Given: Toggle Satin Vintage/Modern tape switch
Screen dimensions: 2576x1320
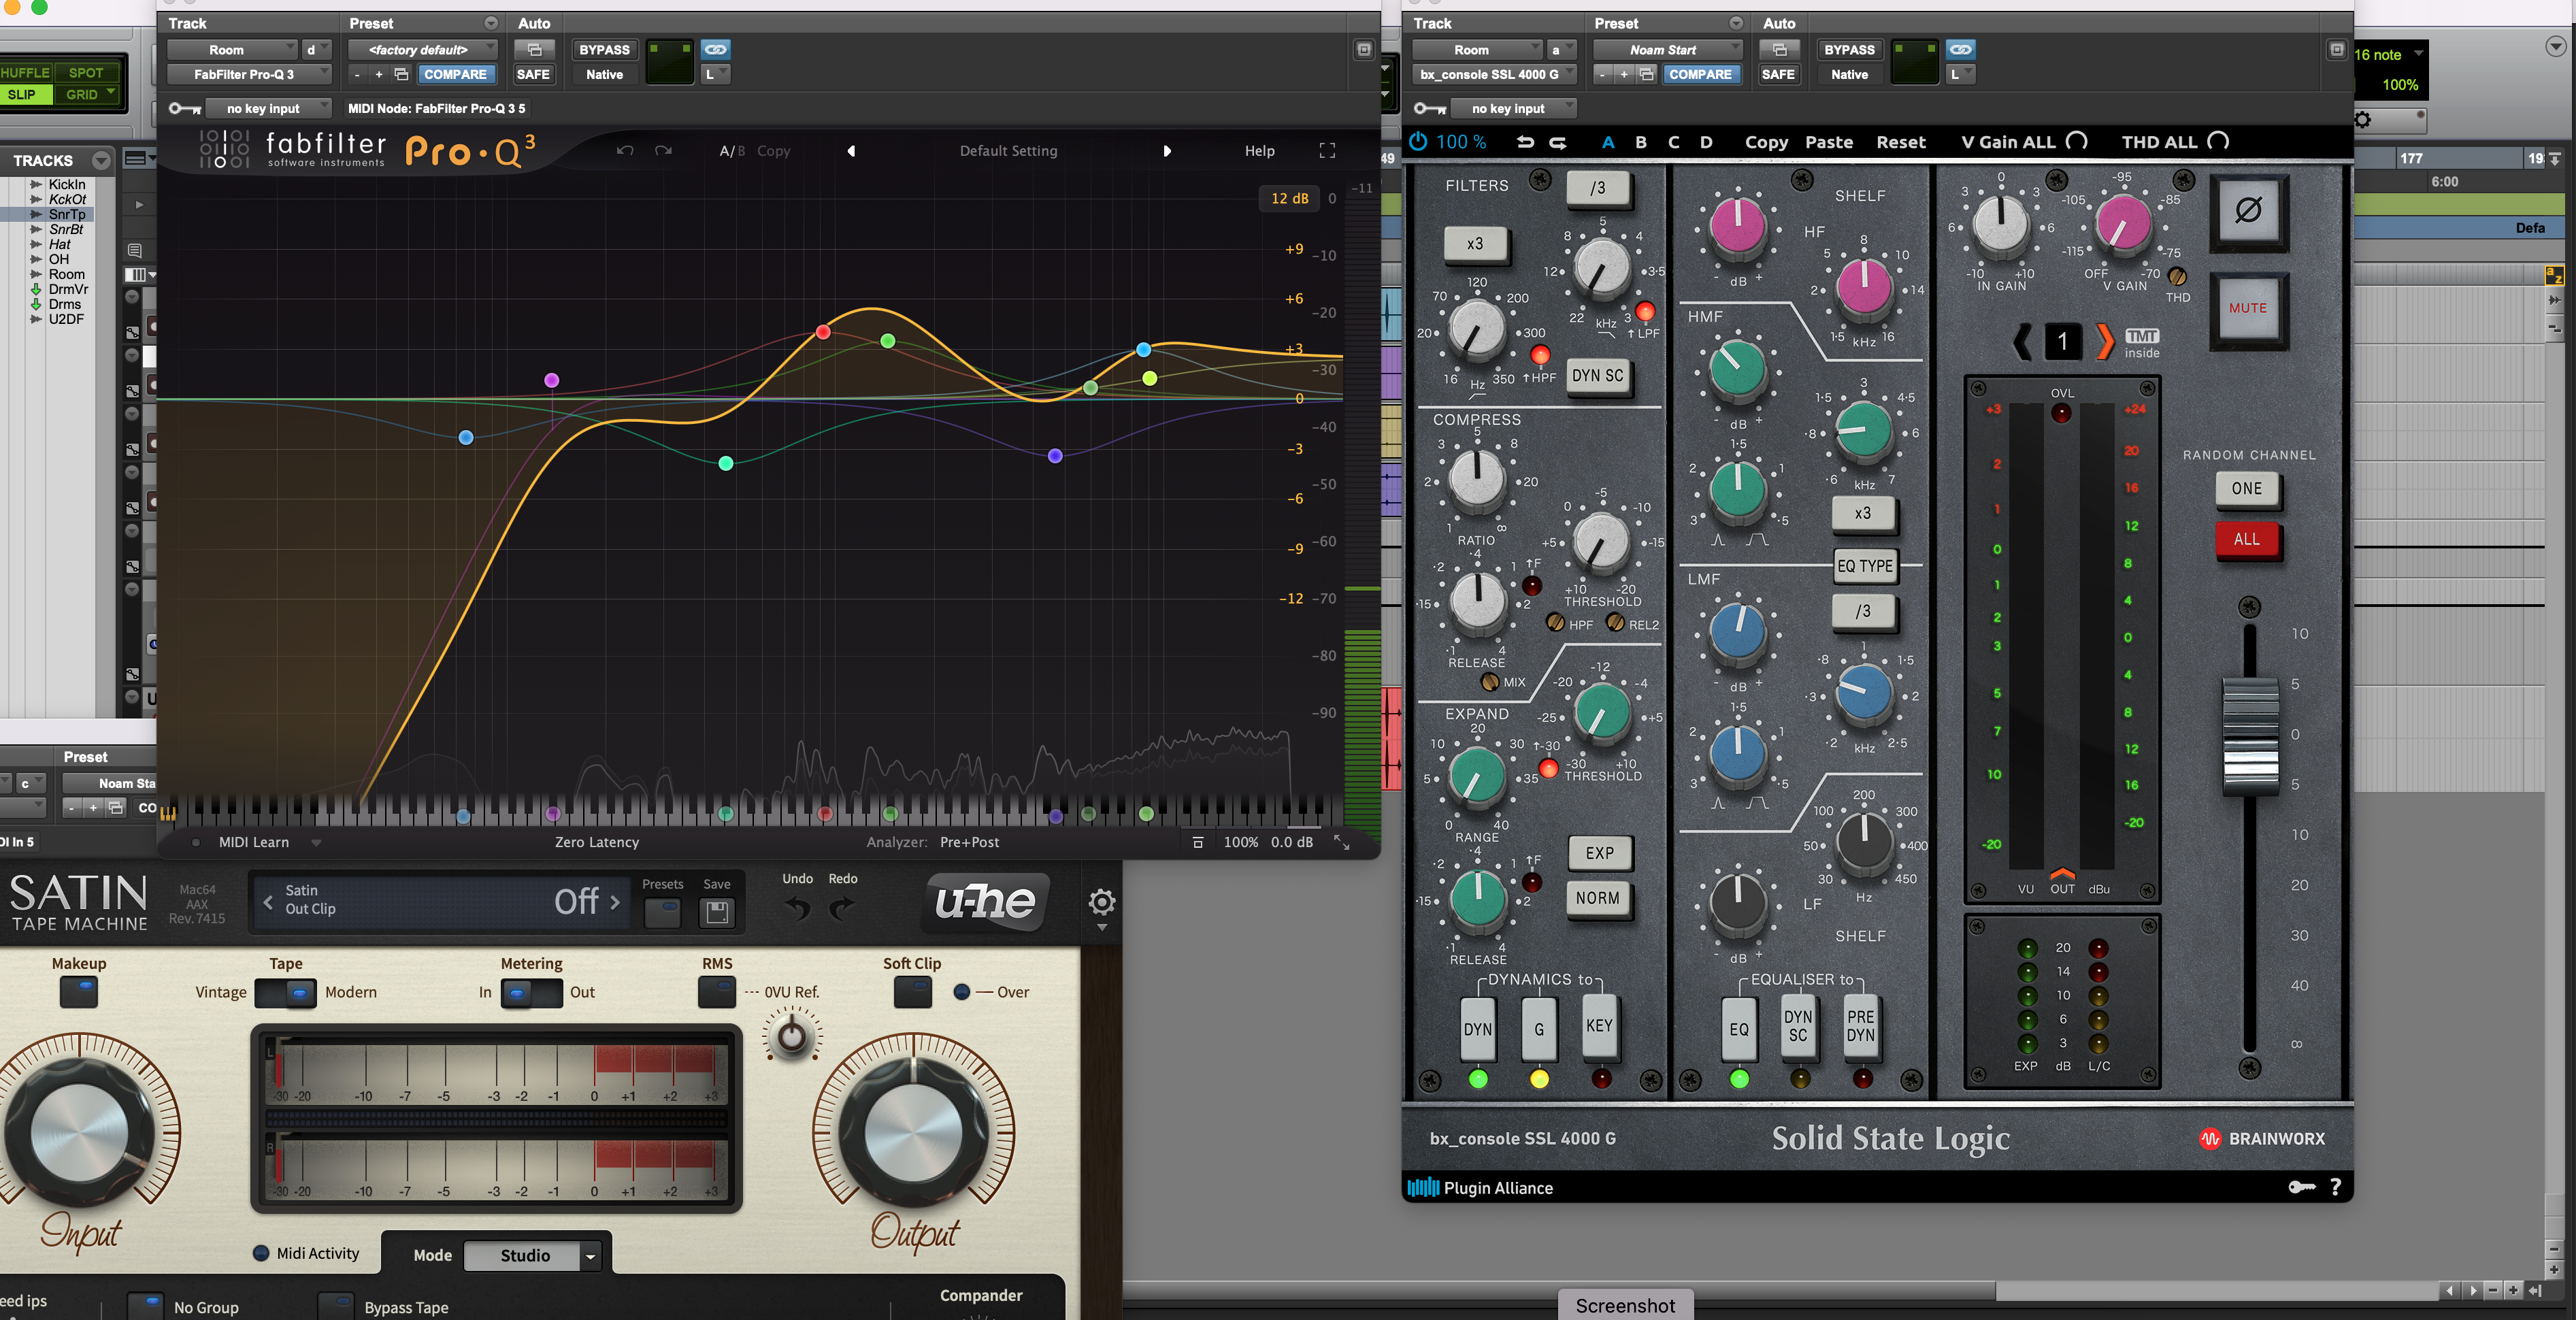Looking at the screenshot, I should (x=286, y=992).
